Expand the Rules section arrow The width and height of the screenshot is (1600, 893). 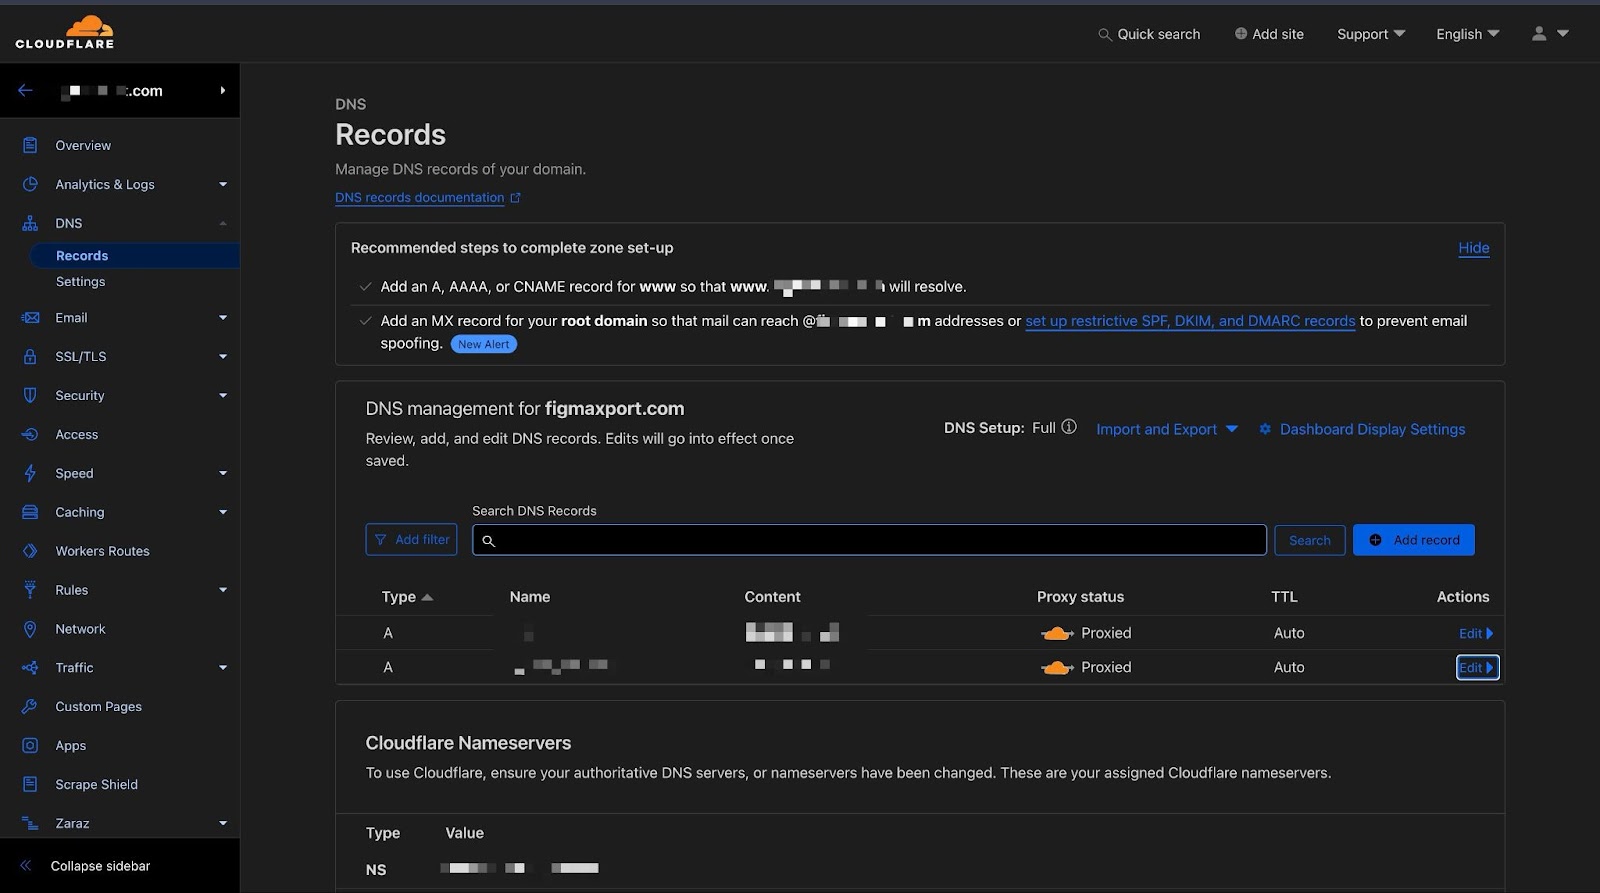point(223,590)
